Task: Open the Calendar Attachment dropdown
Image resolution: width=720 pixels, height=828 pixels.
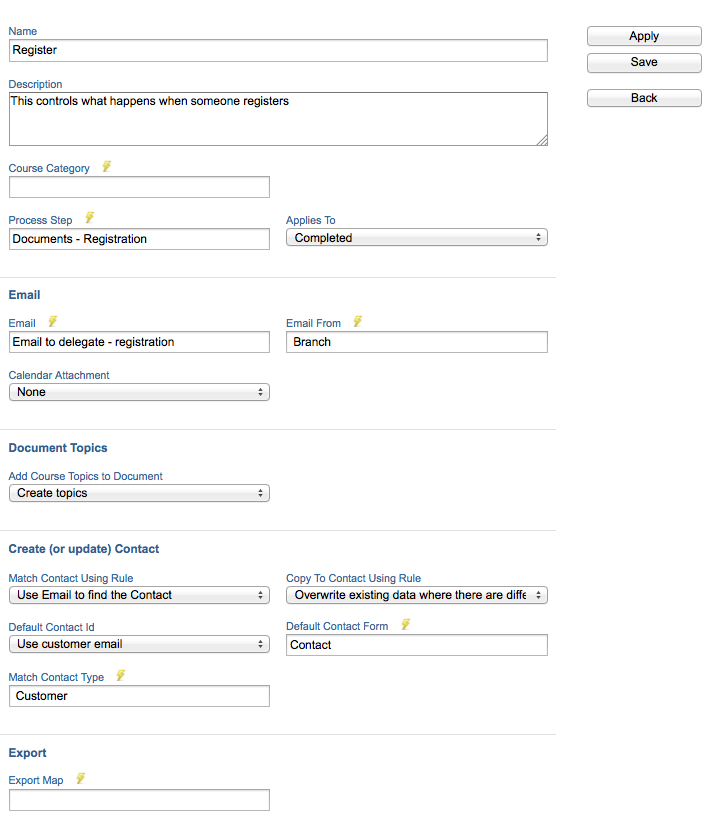Action: tap(139, 392)
